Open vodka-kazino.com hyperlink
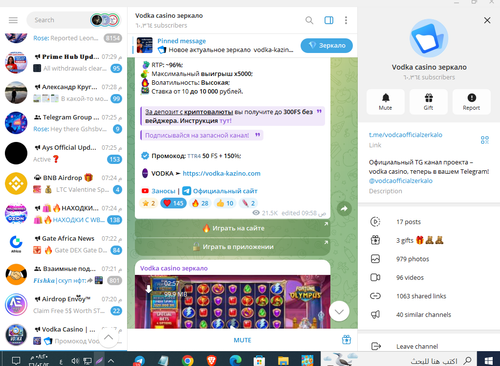This screenshot has width=500, height=366. [221, 173]
